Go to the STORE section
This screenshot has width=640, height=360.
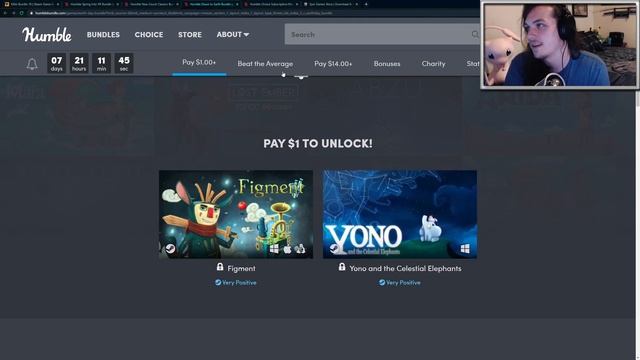[x=190, y=35]
